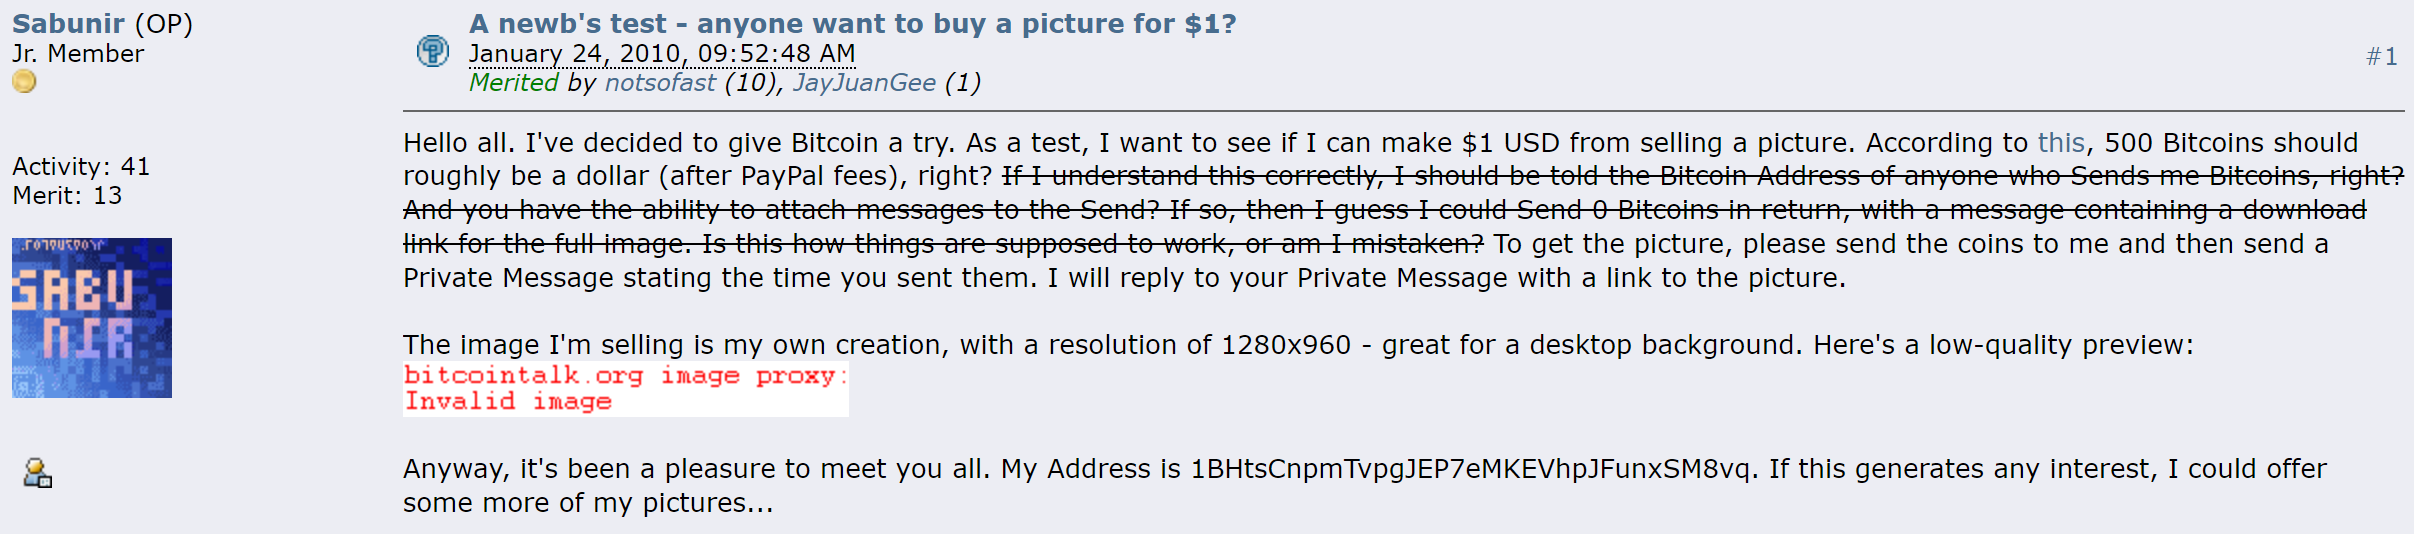The height and width of the screenshot is (534, 2414).
Task: Click the 'Jr. Member' rank label
Action: point(78,54)
